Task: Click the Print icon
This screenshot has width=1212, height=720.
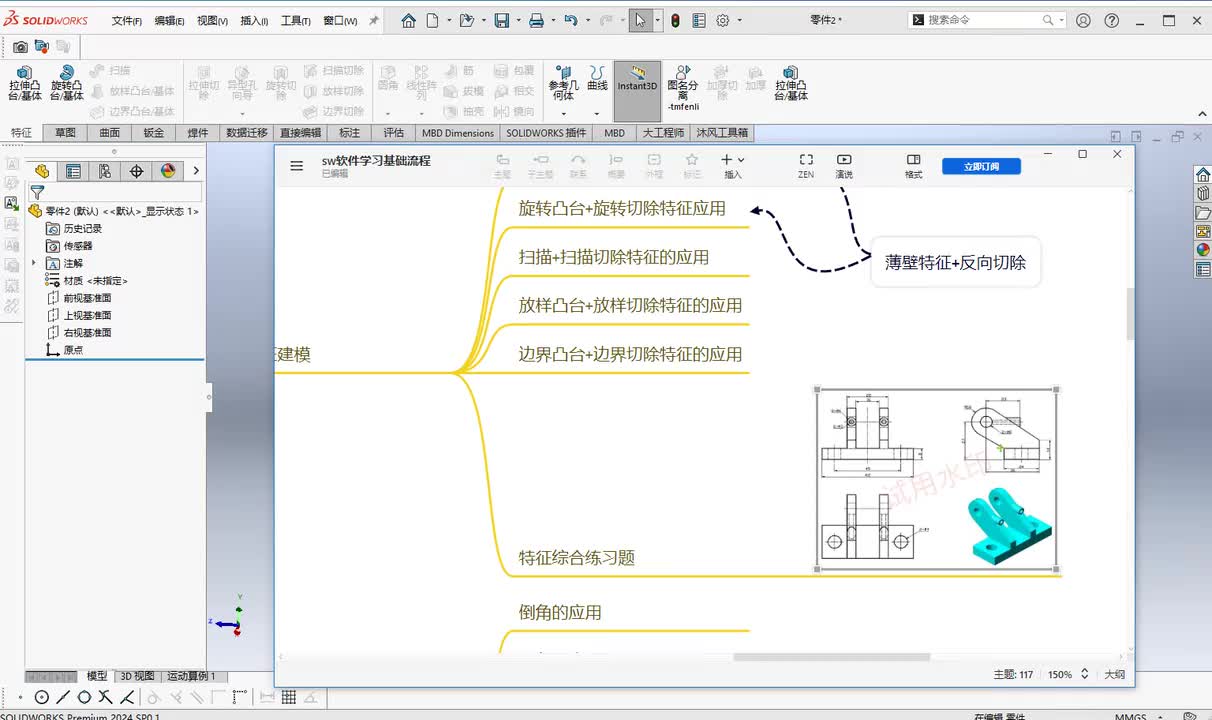Action: point(536,20)
